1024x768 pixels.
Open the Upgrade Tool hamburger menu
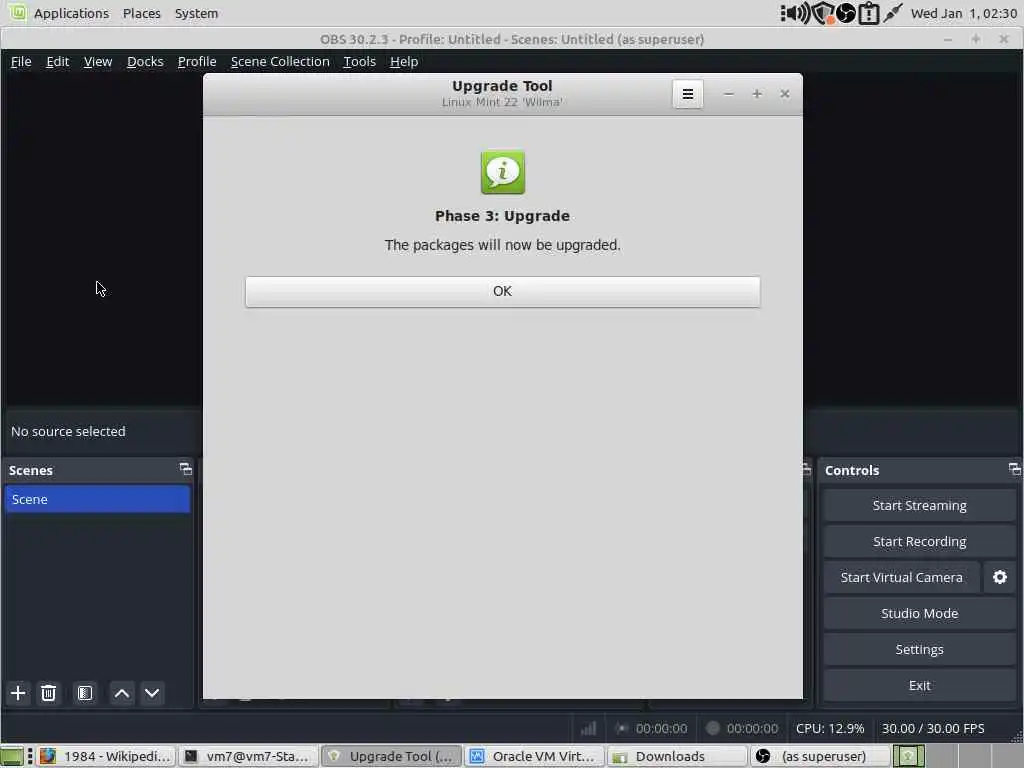pos(688,94)
